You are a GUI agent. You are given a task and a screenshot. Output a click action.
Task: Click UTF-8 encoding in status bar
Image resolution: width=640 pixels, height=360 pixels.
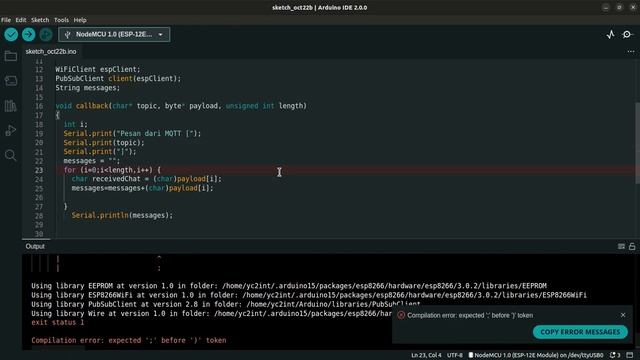click(455, 355)
